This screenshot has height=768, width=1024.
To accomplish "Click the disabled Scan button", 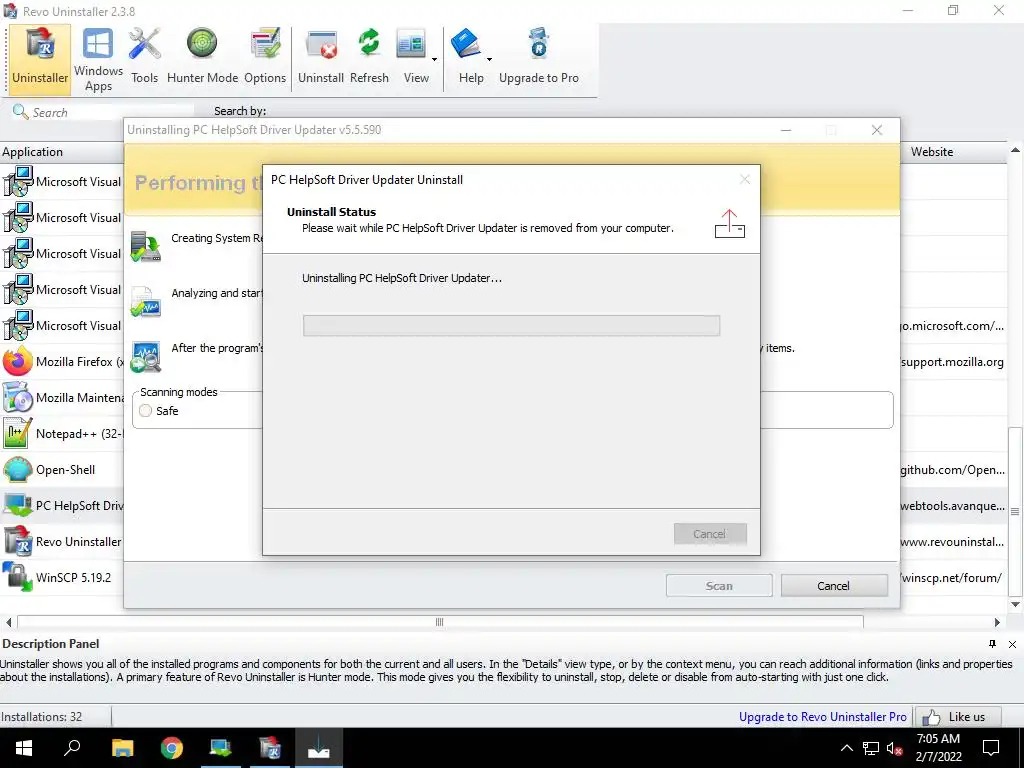I will 719,586.
